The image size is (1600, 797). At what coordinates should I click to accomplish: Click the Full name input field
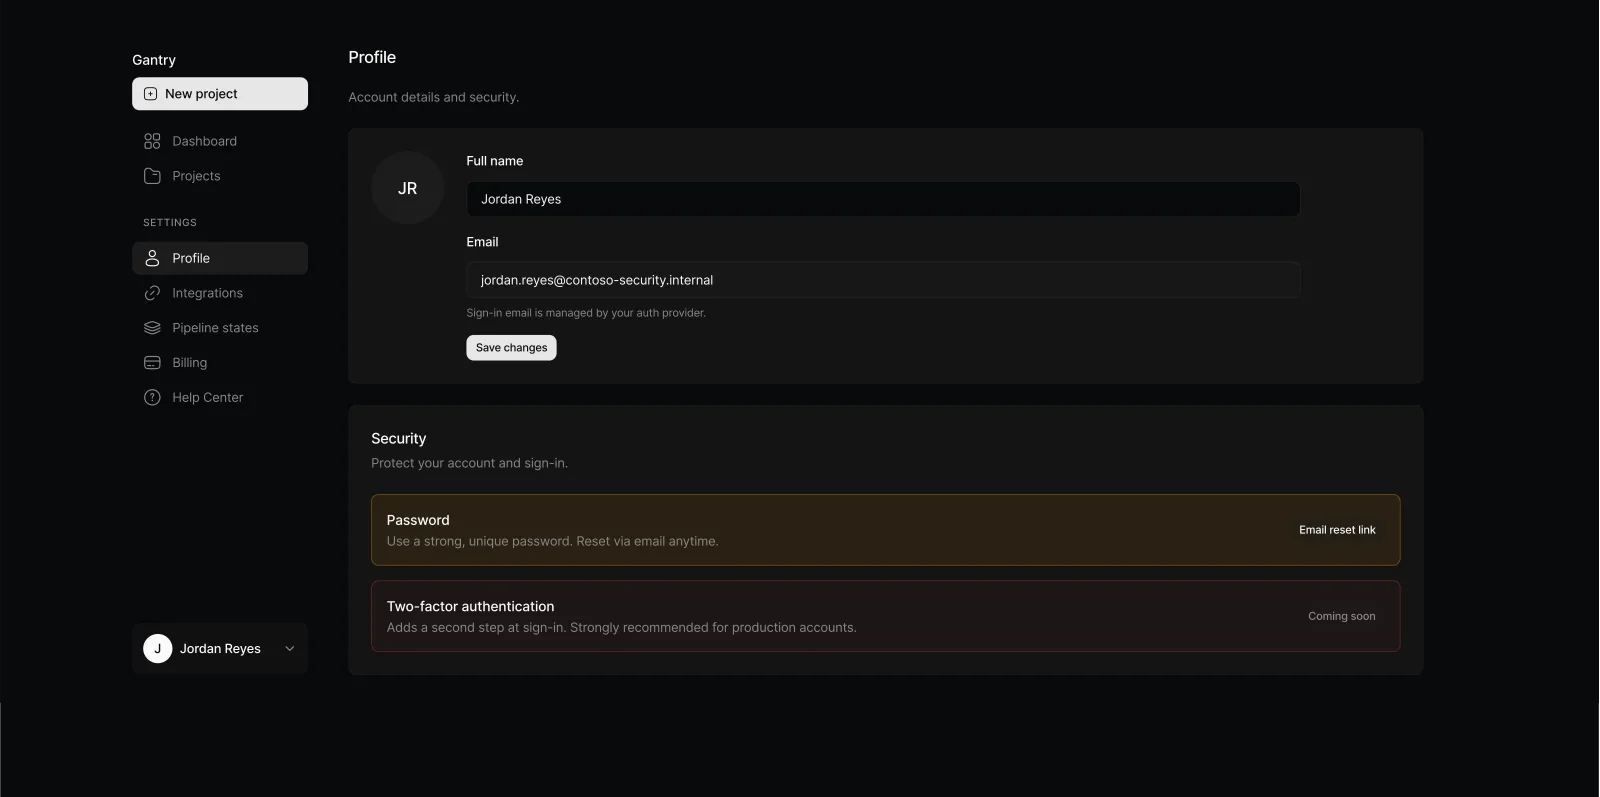[x=882, y=199]
